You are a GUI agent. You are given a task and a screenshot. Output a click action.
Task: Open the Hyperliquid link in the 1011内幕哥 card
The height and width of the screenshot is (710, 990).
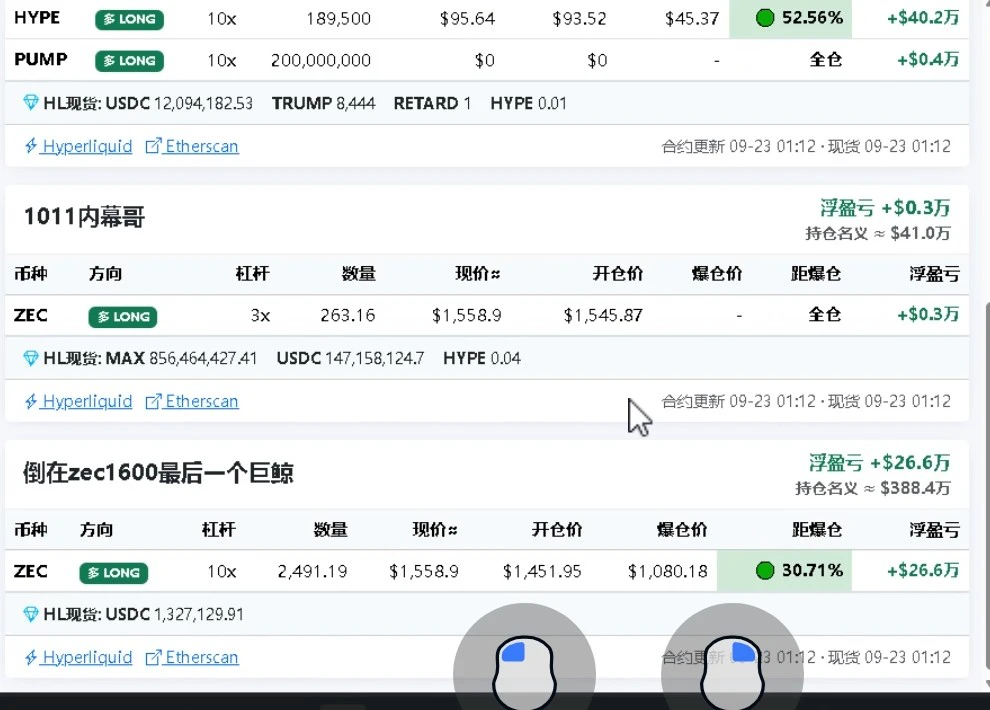click(79, 401)
